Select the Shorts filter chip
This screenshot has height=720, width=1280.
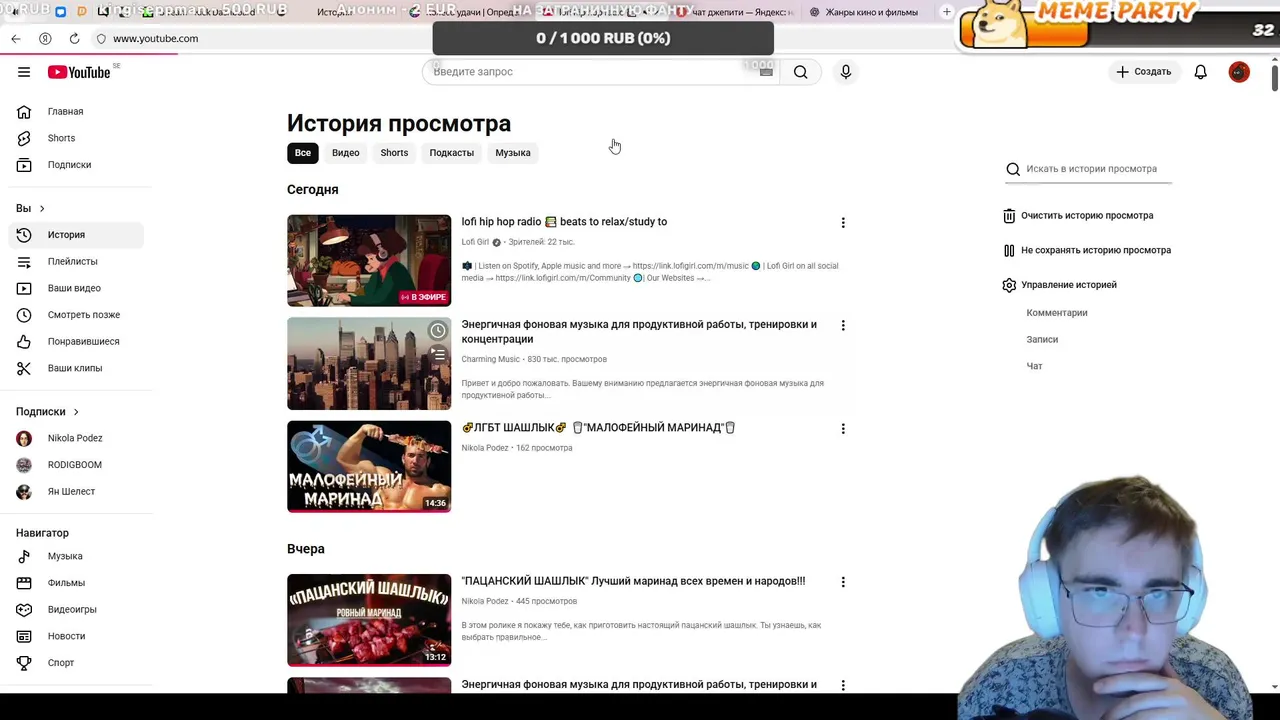[394, 153]
